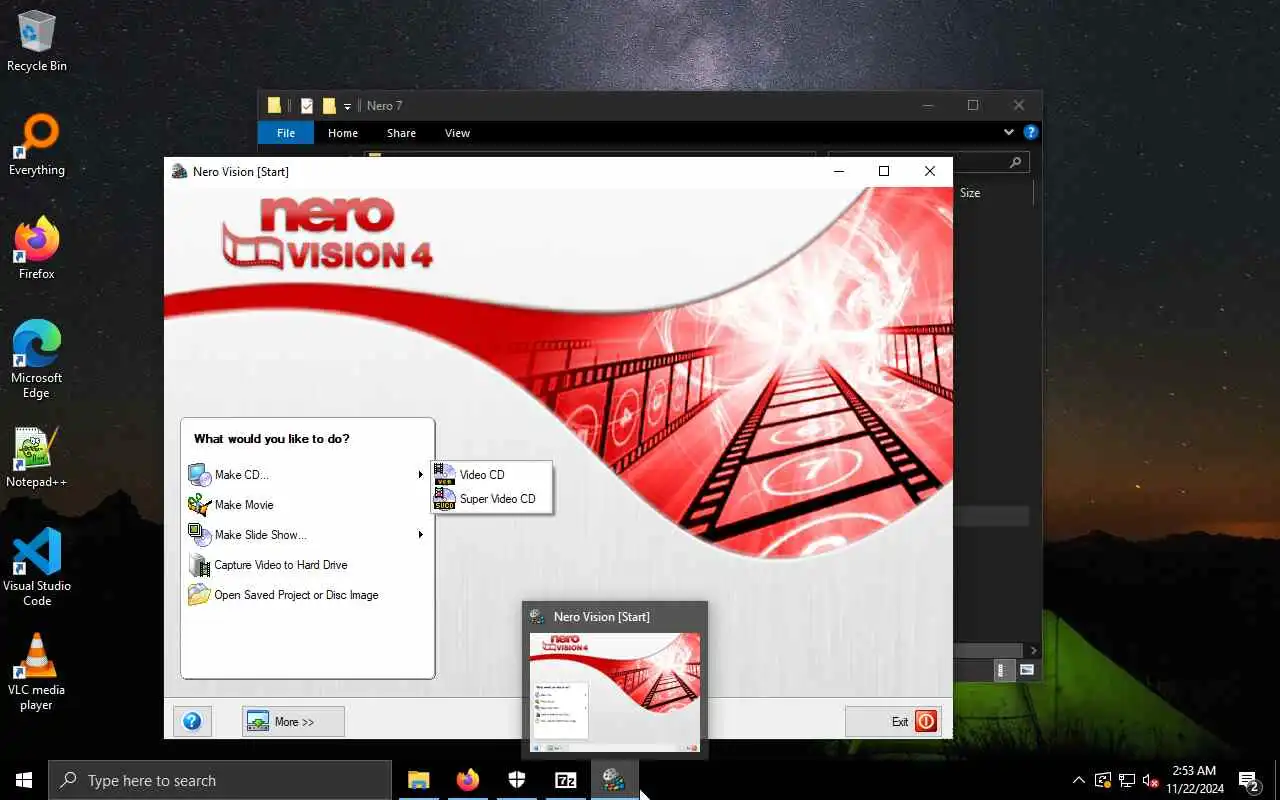Select the Notepad++ desktop shortcut
Image resolution: width=1280 pixels, height=800 pixels.
37,457
